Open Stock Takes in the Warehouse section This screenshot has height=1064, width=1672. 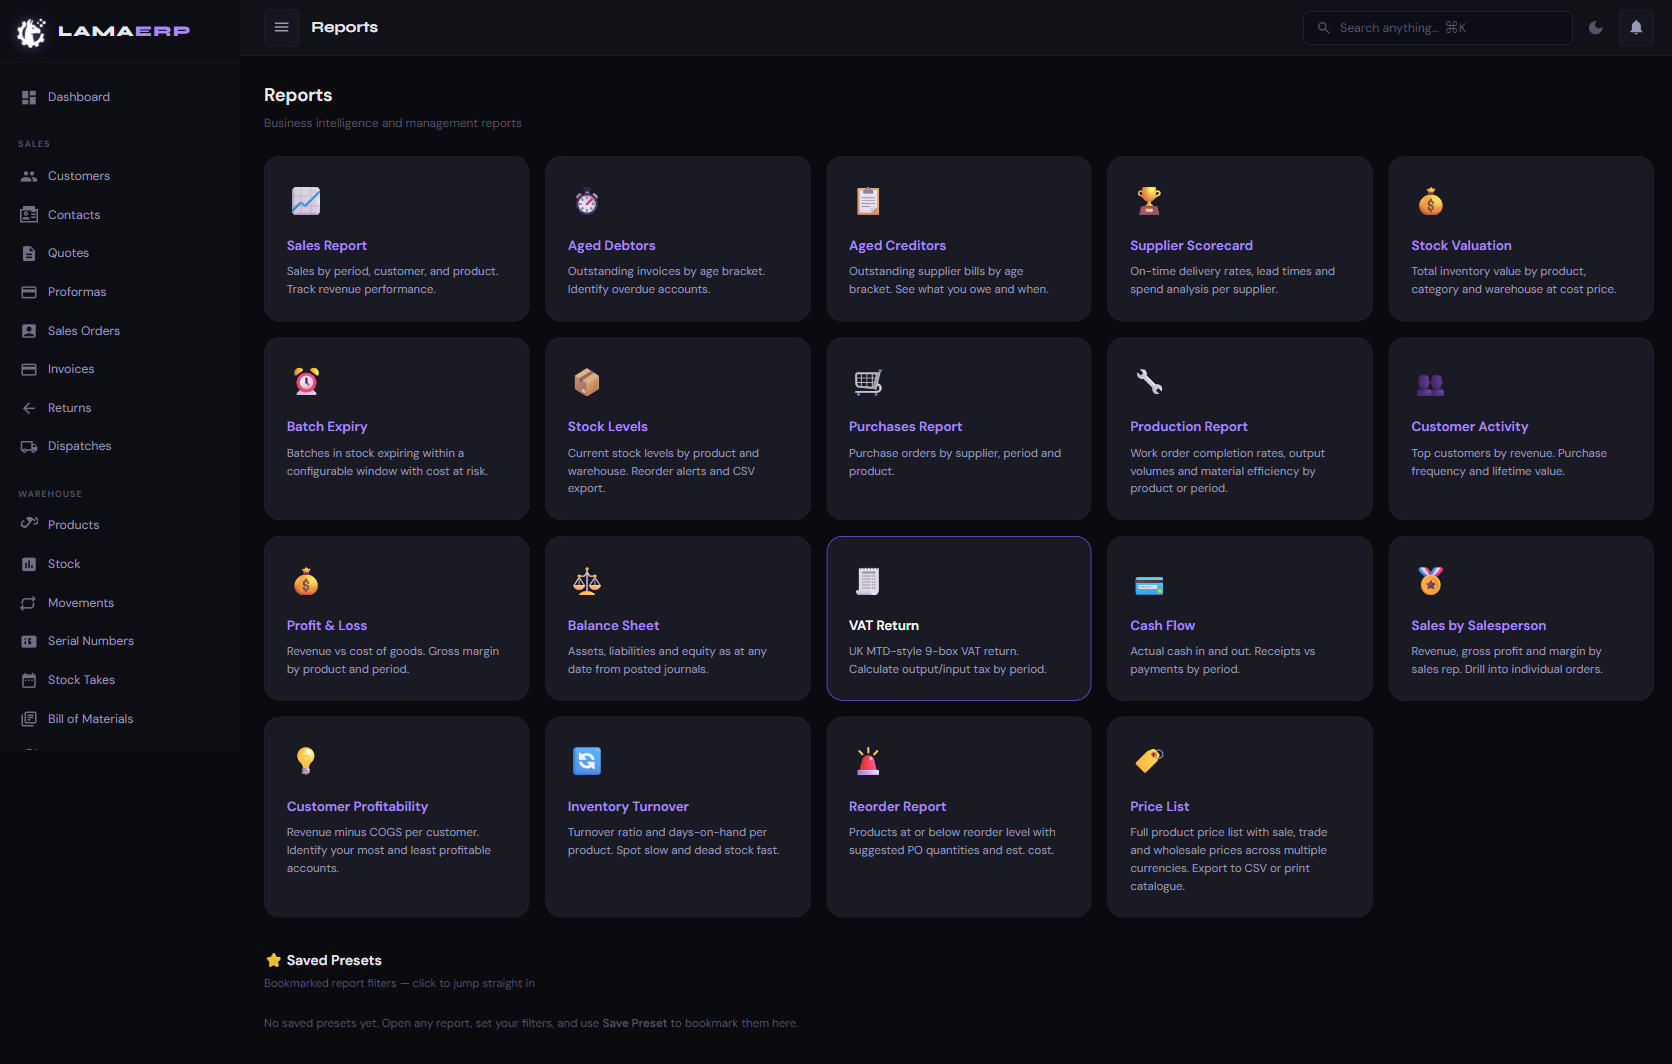click(x=81, y=680)
